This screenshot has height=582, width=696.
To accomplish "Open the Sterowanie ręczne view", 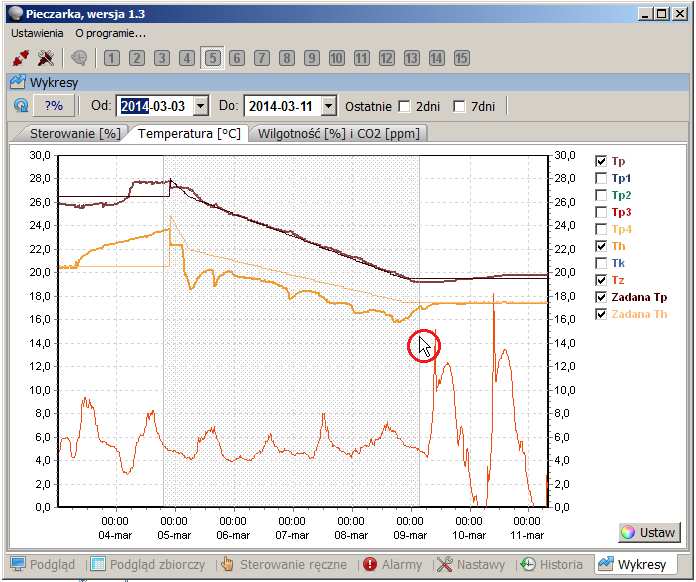I will [x=285, y=565].
